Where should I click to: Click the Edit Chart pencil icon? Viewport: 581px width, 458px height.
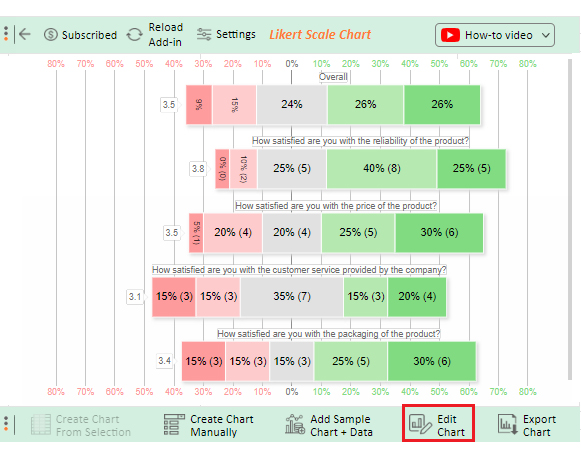pos(420,425)
